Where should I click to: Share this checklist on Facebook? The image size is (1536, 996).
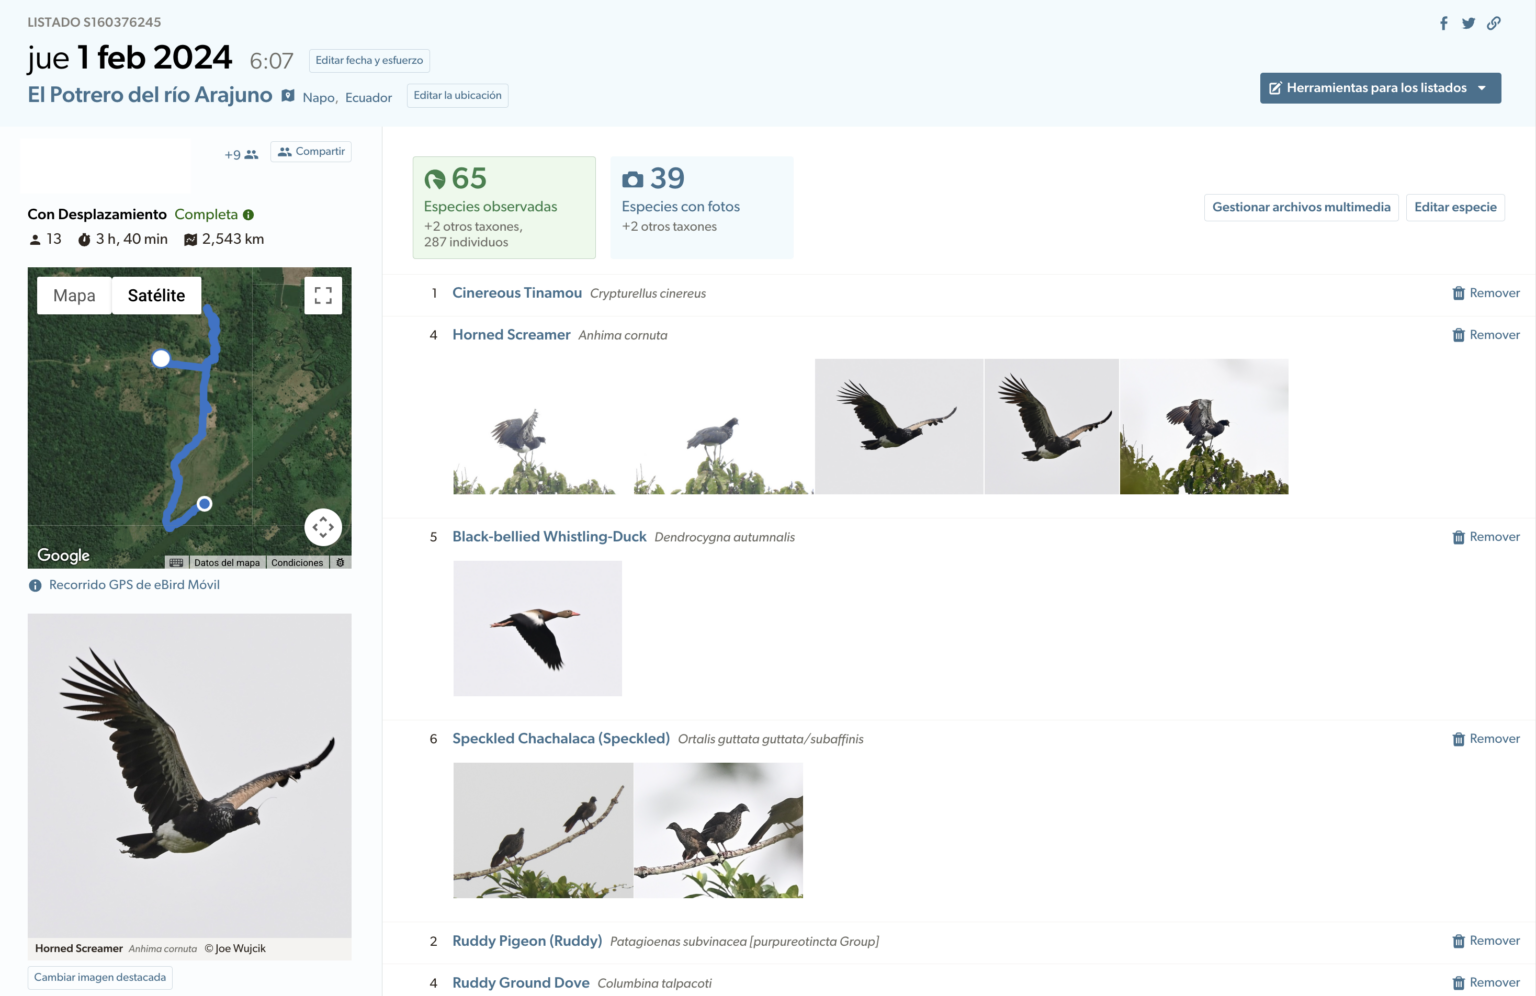click(1443, 22)
